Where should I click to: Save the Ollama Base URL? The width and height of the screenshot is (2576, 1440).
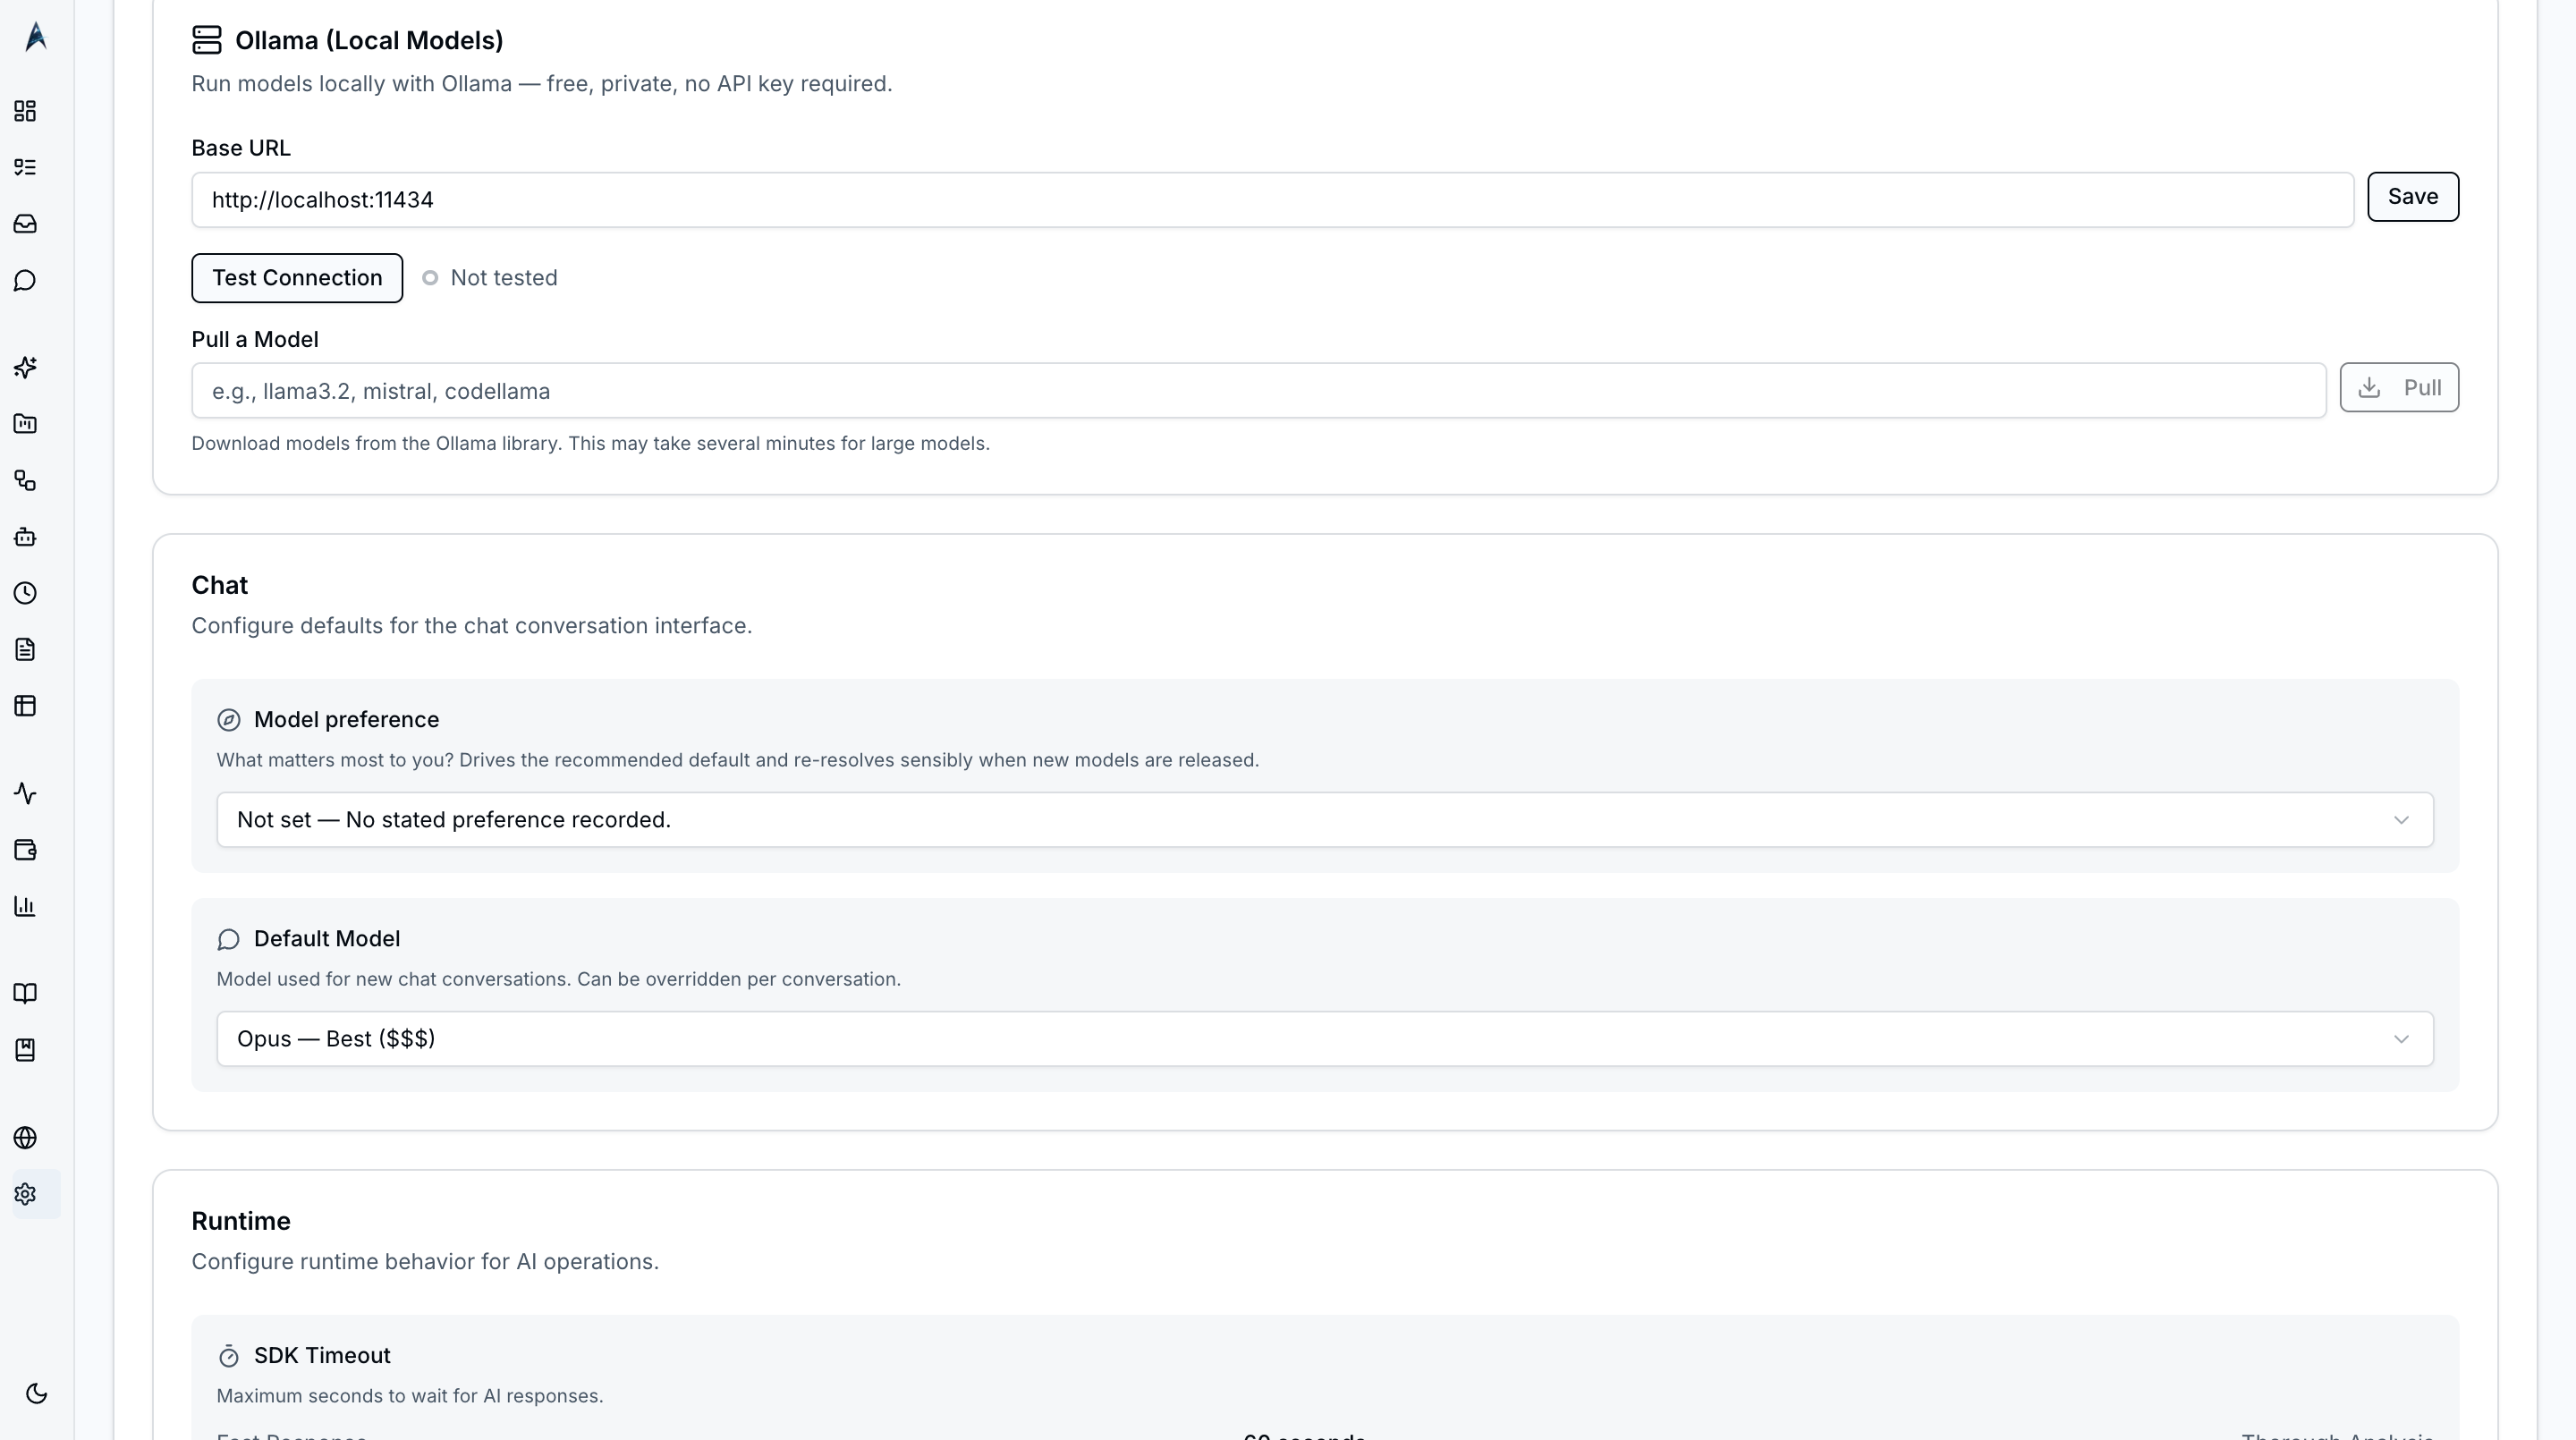[2413, 197]
